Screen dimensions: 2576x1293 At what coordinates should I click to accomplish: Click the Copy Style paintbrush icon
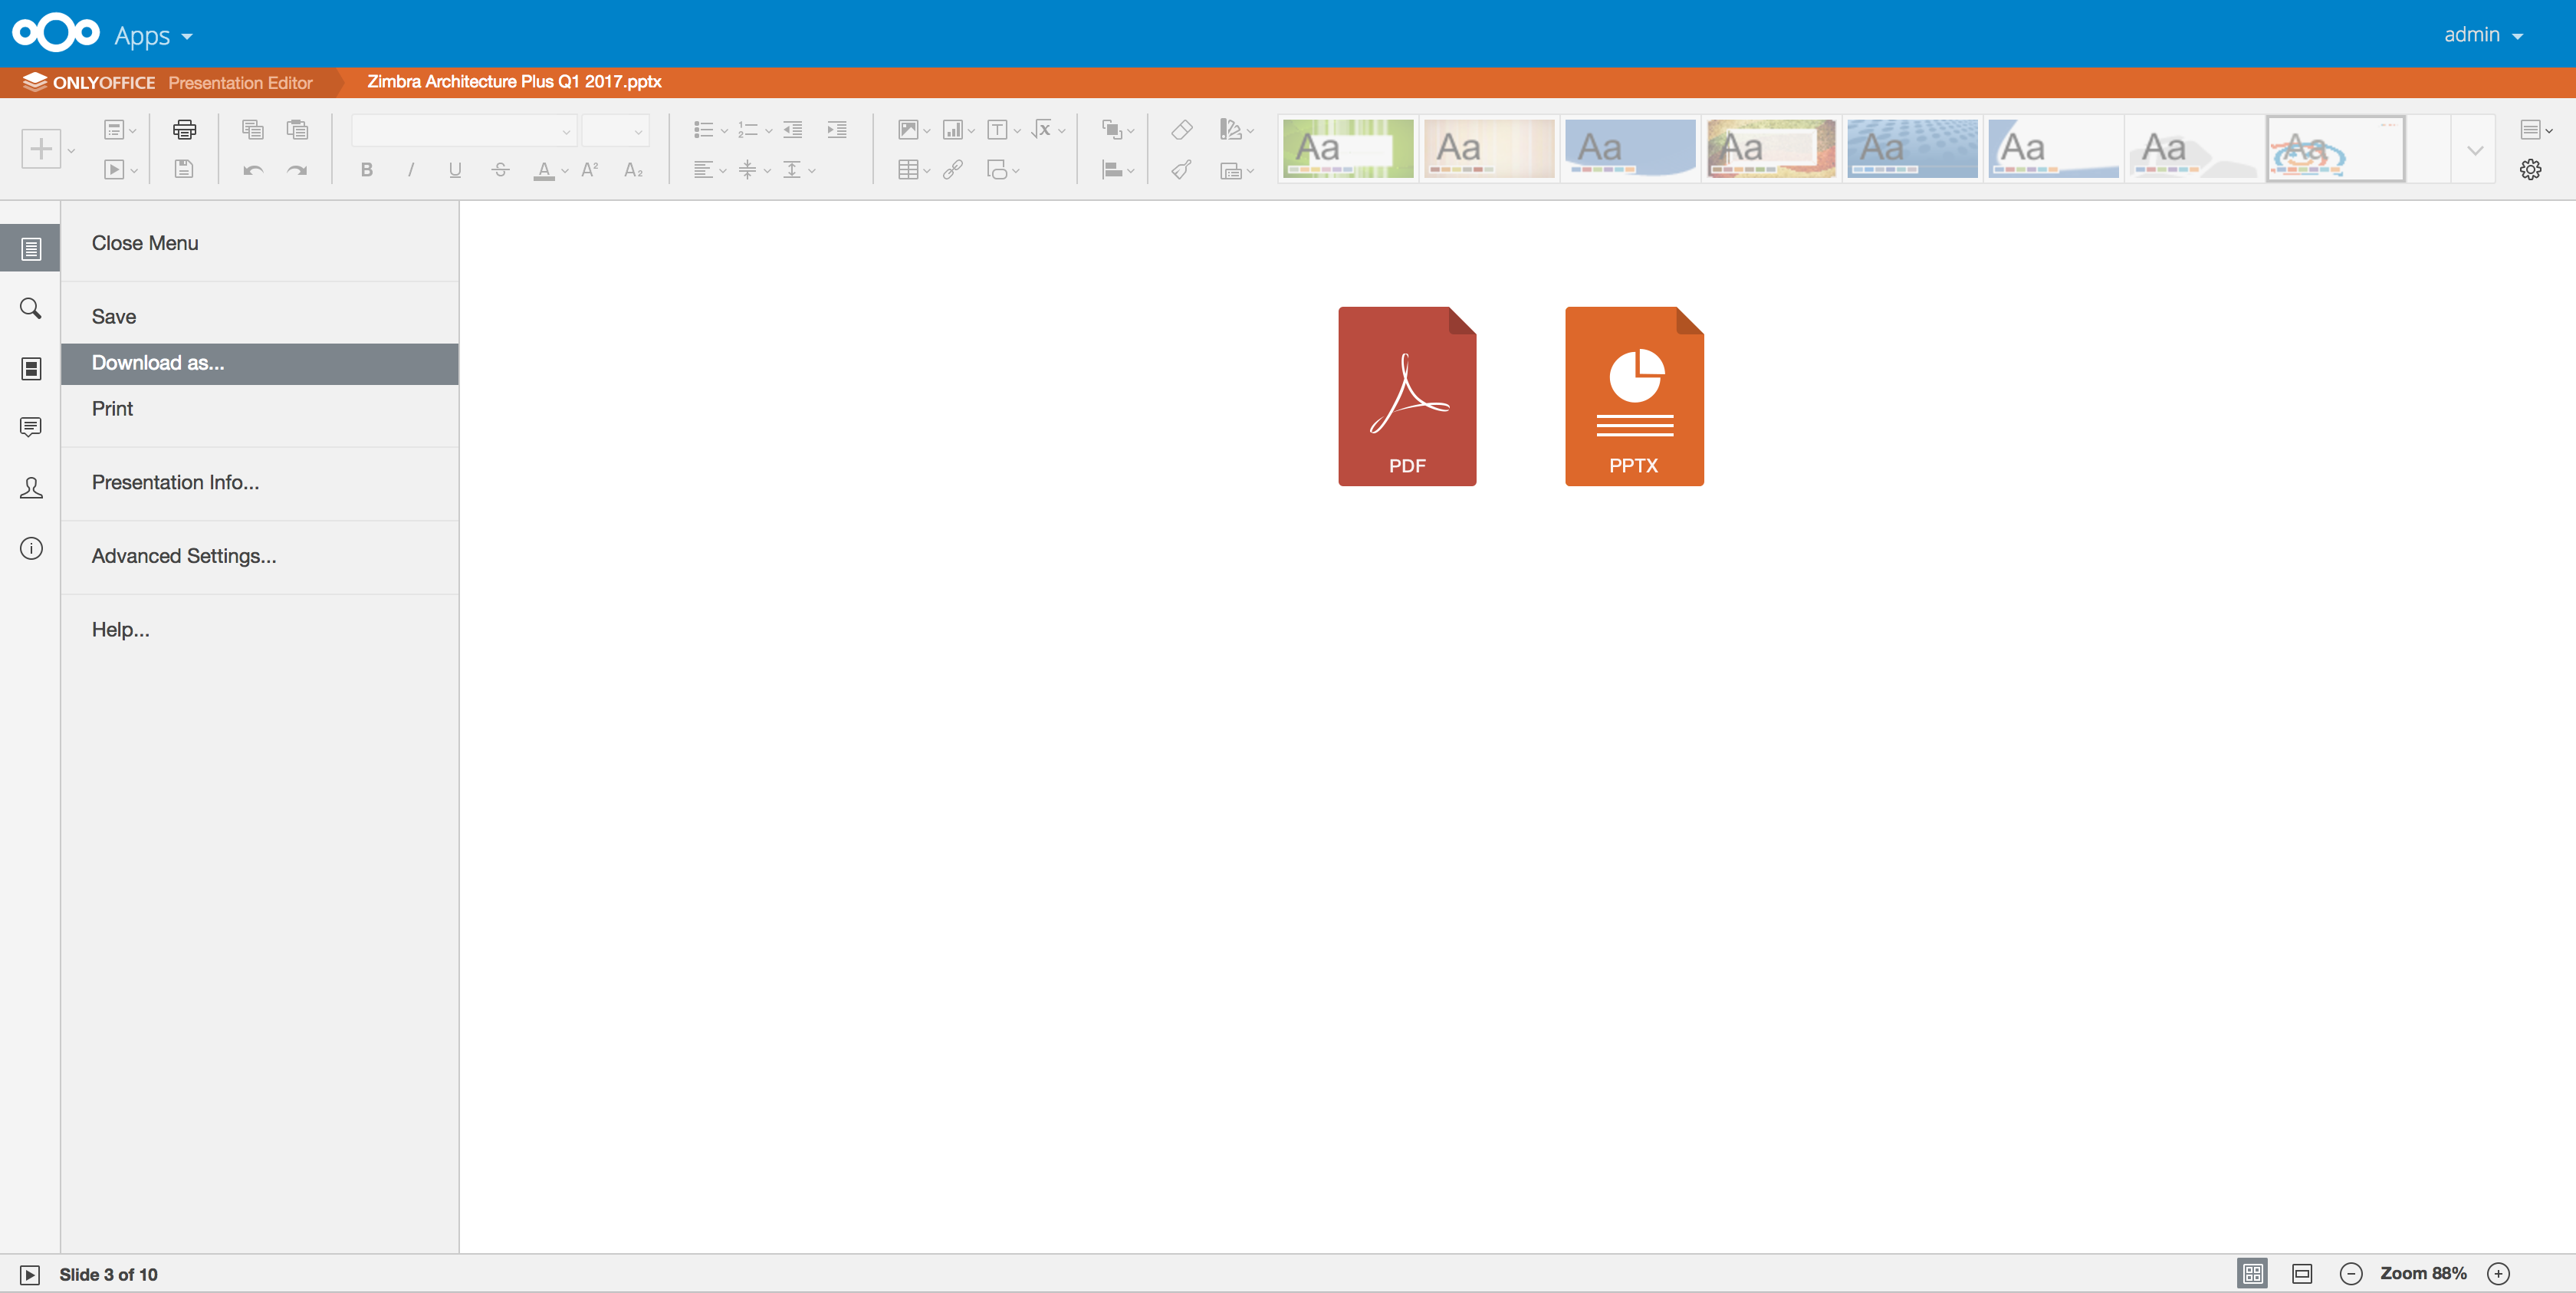pos(1182,170)
